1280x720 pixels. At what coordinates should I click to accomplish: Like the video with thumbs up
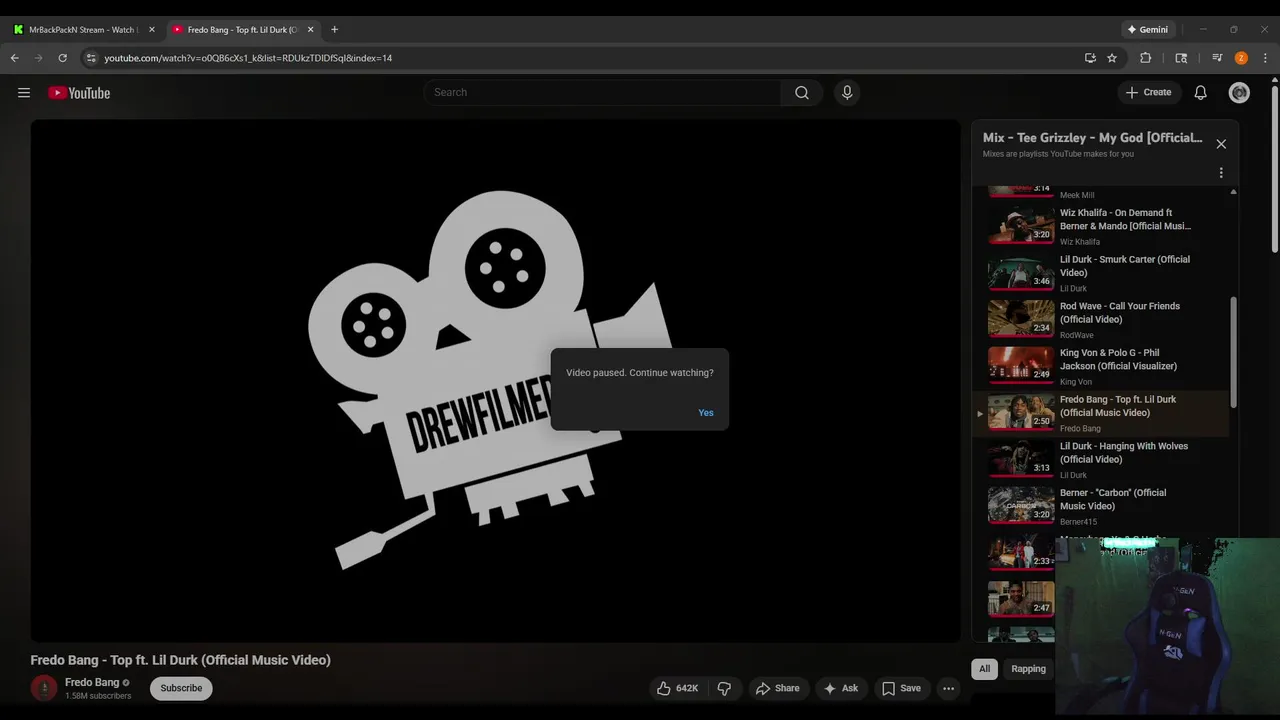(x=679, y=688)
